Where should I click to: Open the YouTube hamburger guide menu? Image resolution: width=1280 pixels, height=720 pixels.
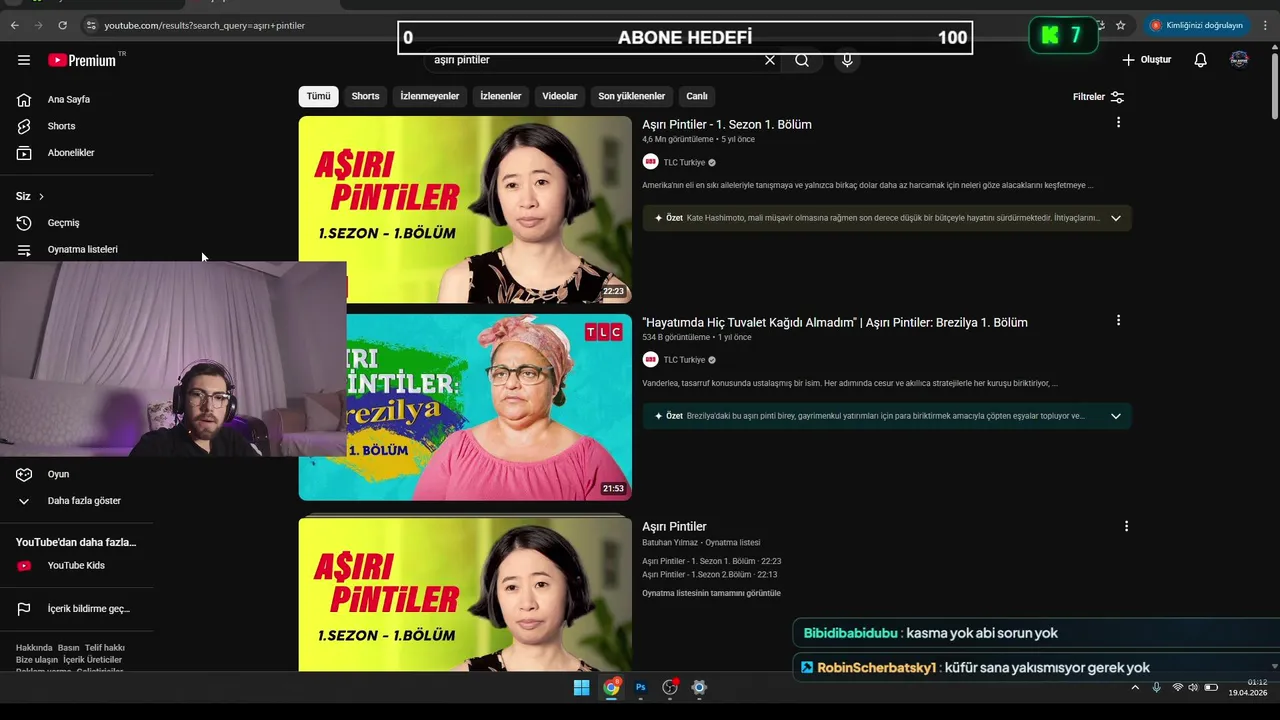(x=24, y=60)
